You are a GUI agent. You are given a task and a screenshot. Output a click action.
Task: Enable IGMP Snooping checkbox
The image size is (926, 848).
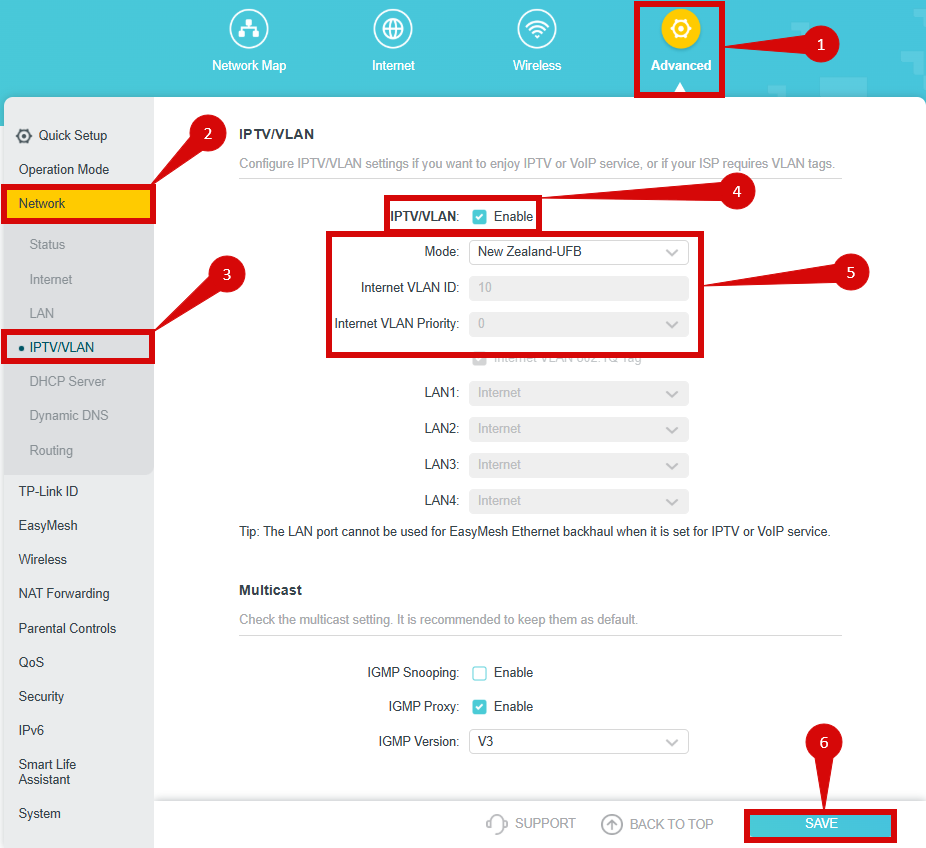point(480,673)
